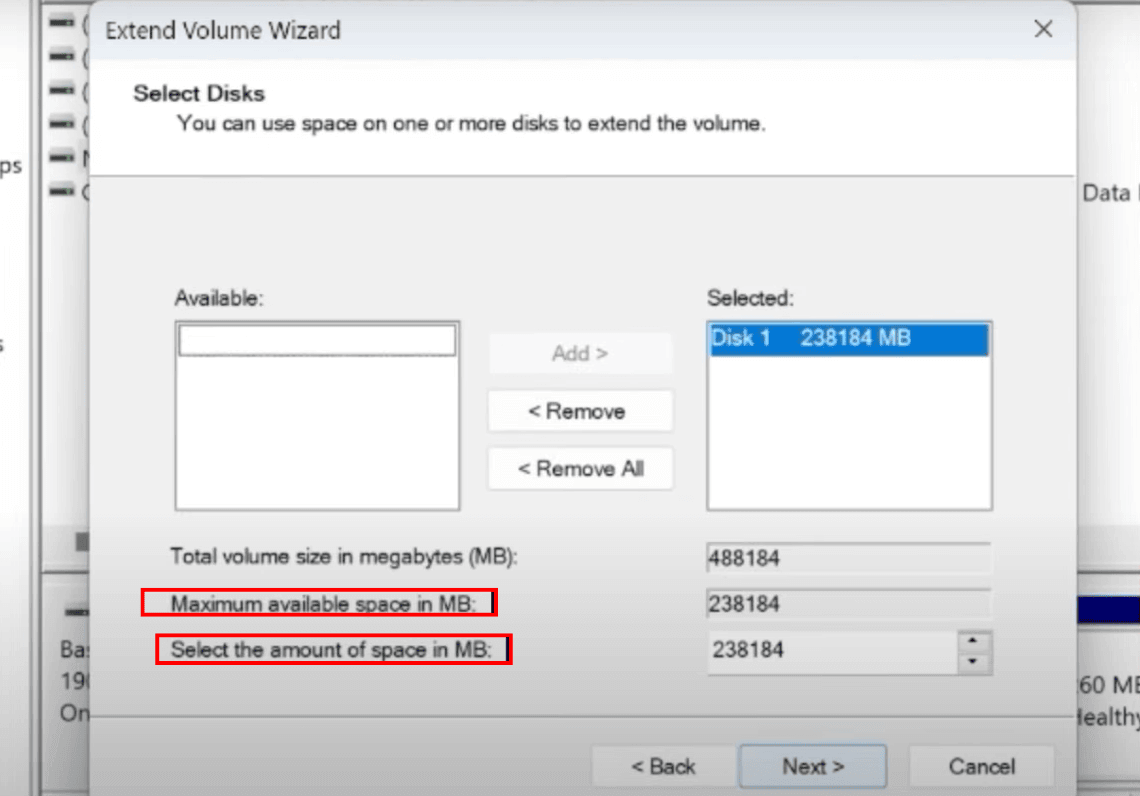The height and width of the screenshot is (796, 1140).
Task: Click the grayed-out 'Add >' button
Action: pyautogui.click(x=580, y=353)
